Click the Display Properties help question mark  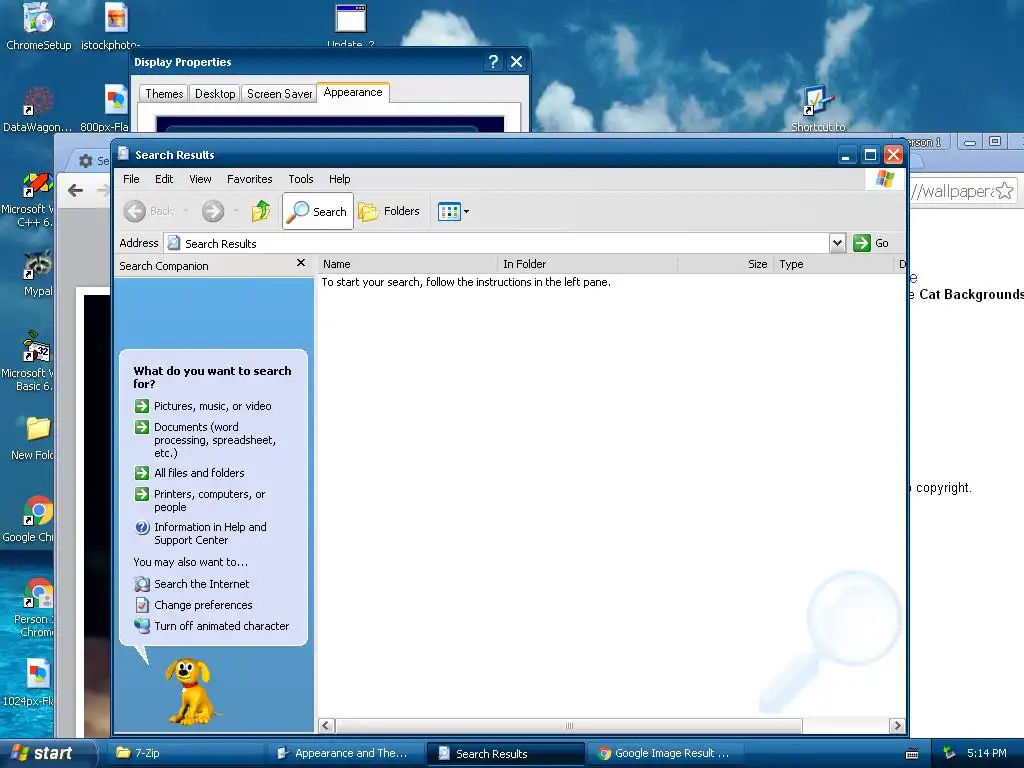(x=493, y=62)
